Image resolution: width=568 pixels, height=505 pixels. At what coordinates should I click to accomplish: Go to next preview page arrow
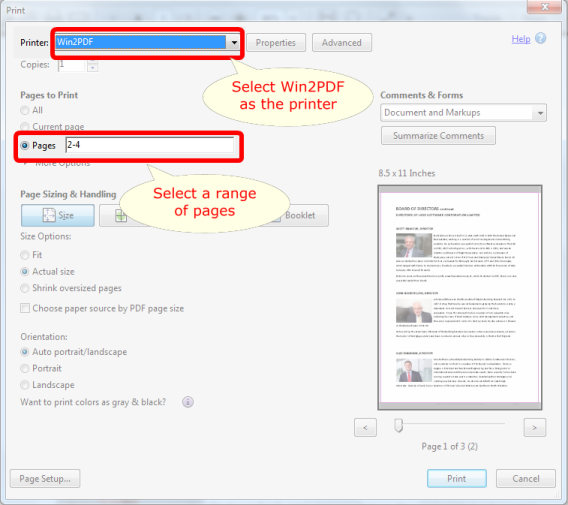click(535, 427)
